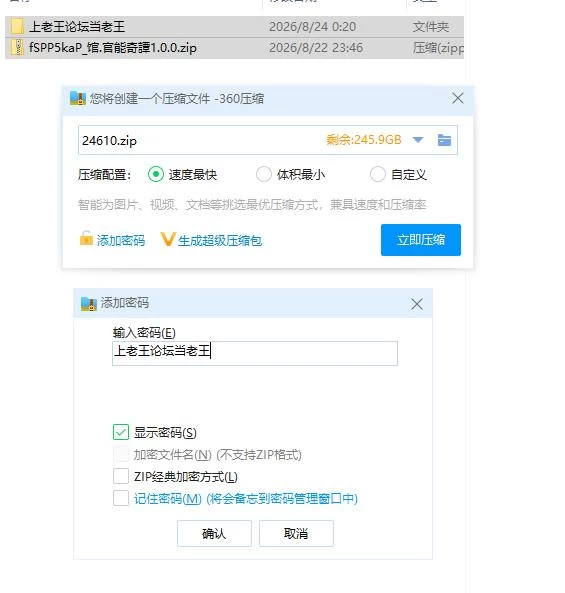565x593 pixels.
Task: Click the 智能为图片、视频 description text
Action: [252, 205]
